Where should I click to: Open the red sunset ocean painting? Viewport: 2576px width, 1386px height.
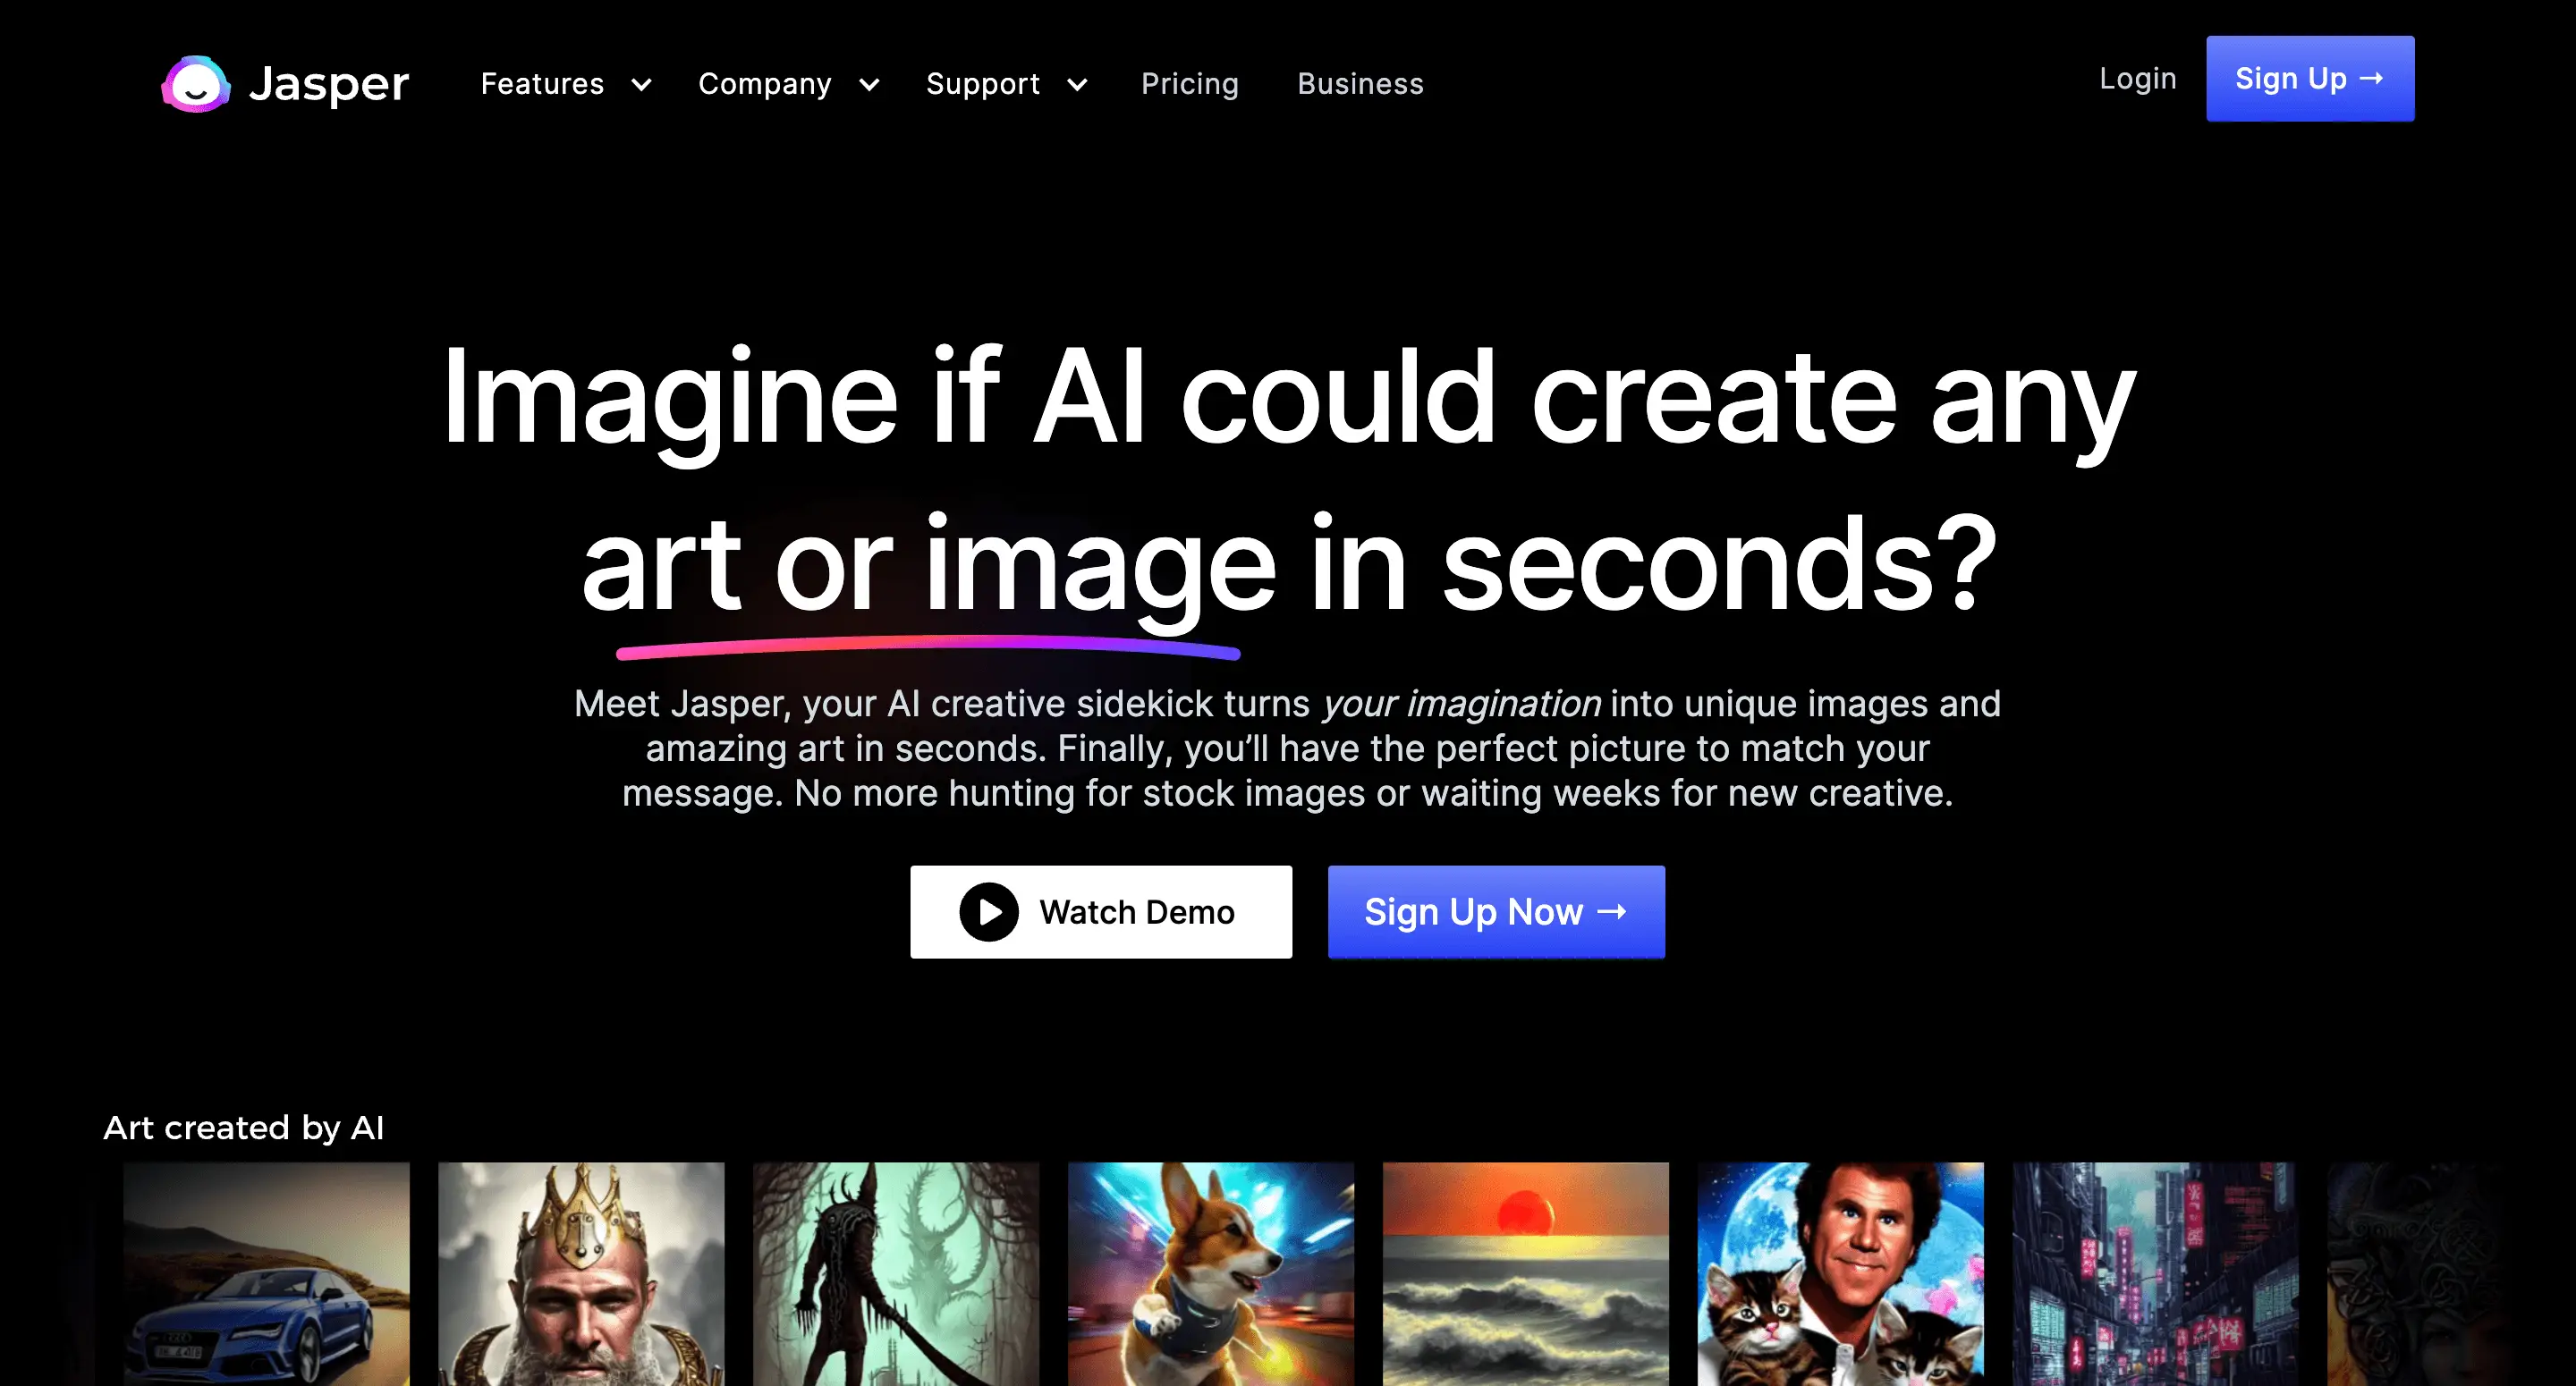pyautogui.click(x=1526, y=1274)
